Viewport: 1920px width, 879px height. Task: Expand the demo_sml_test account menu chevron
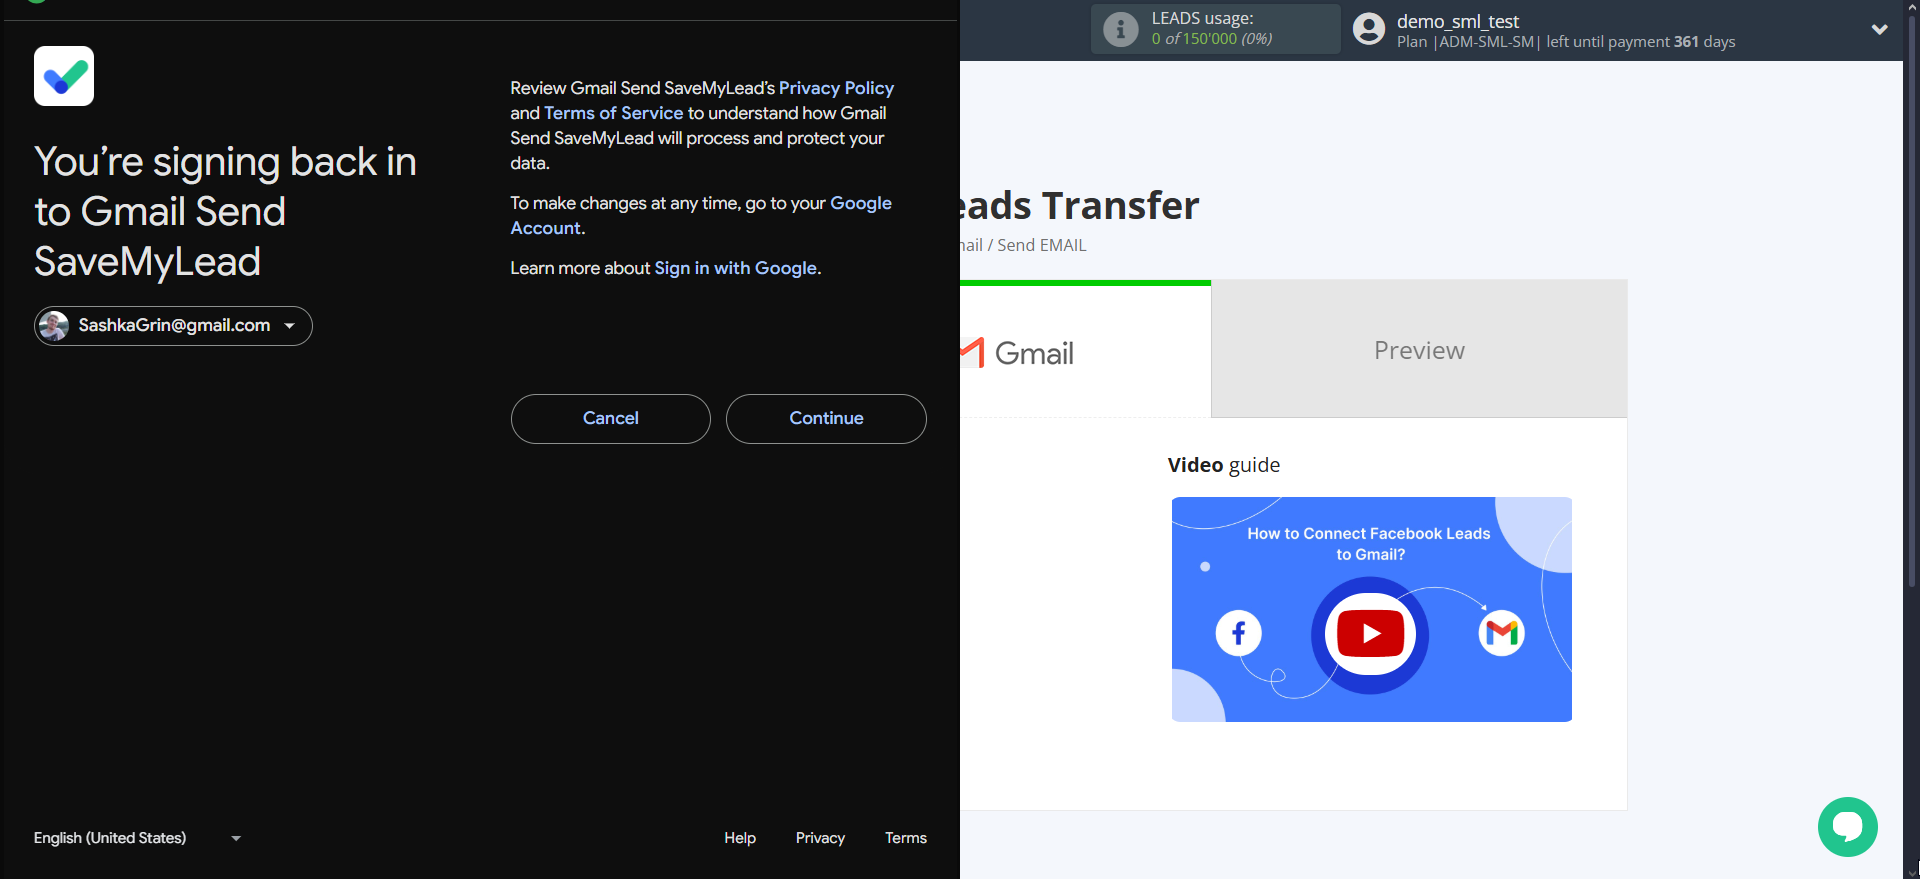click(x=1879, y=30)
